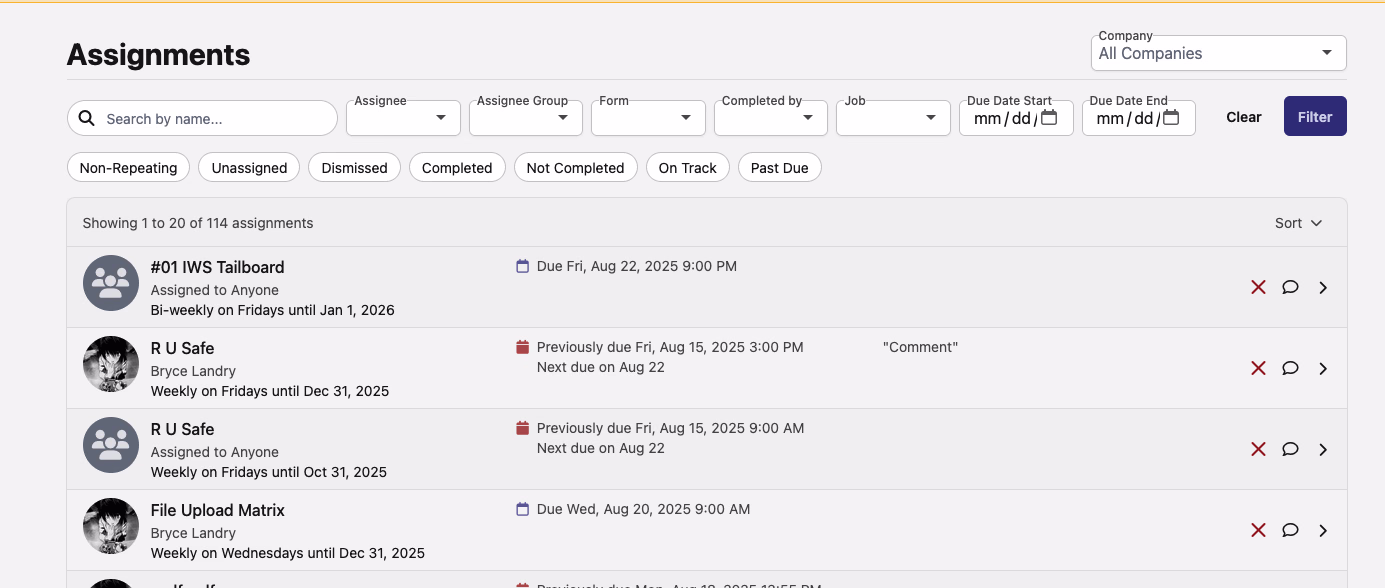Viewport: 1385px width, 588px height.
Task: Focus the Search by name field
Action: [202, 118]
